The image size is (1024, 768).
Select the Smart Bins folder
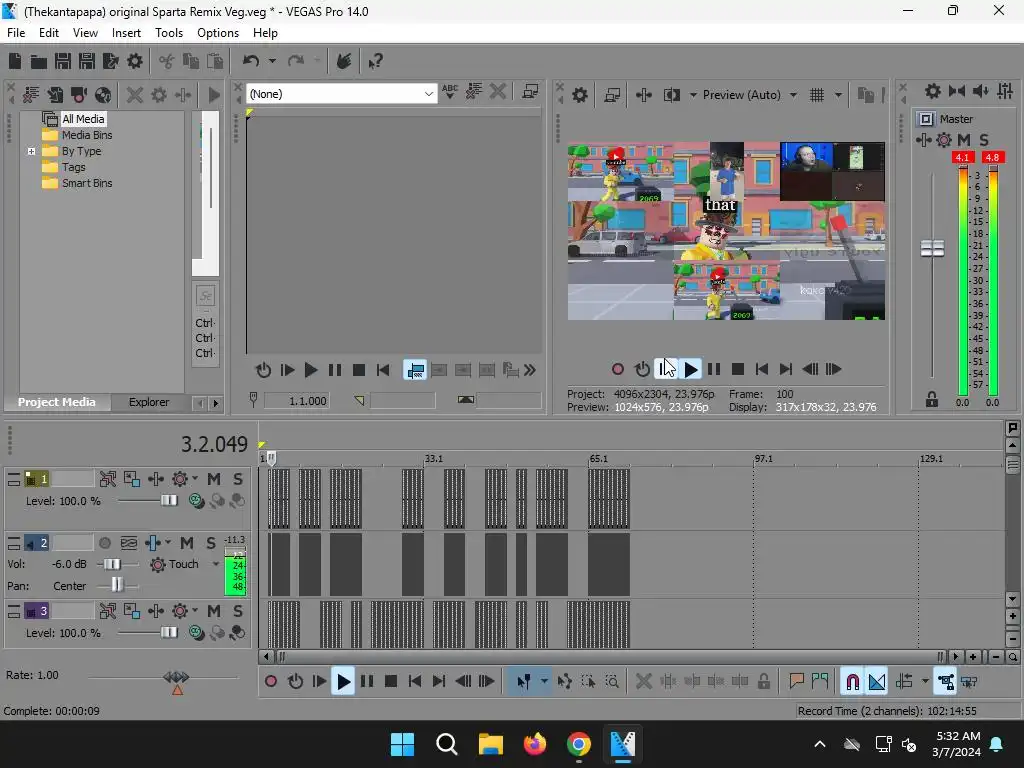[x=87, y=184]
